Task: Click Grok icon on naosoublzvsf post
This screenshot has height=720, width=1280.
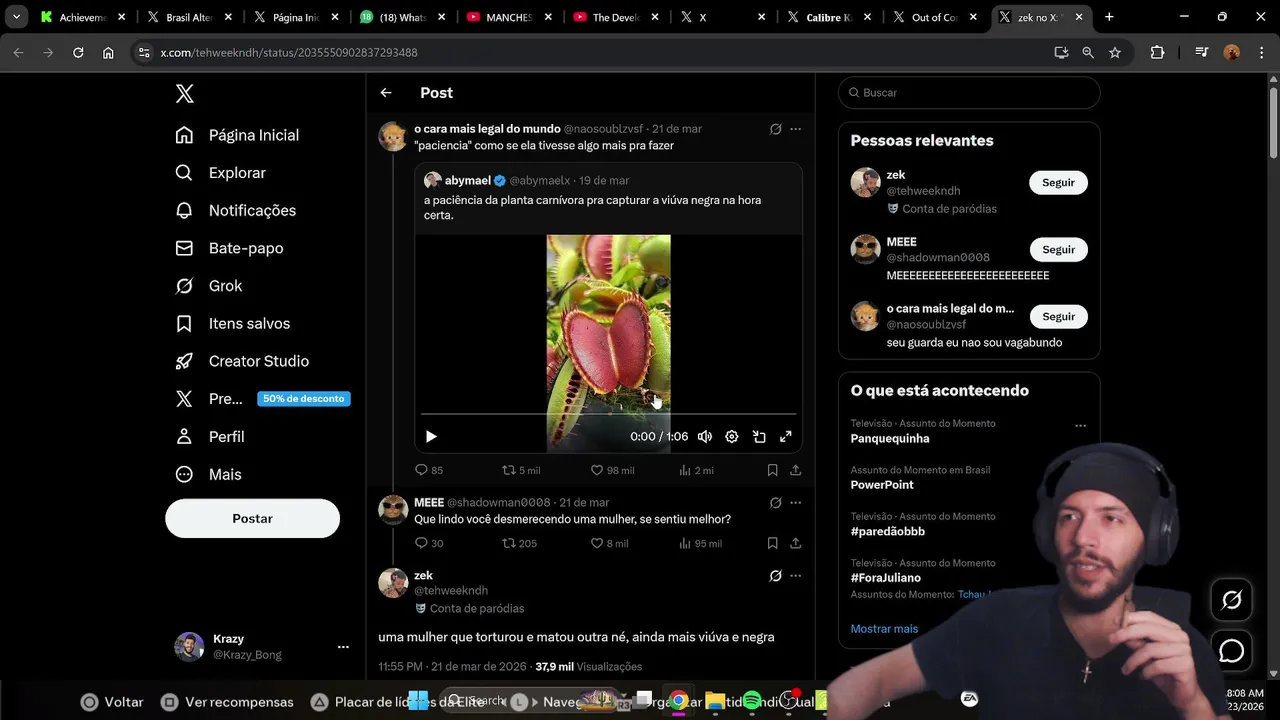Action: point(775,129)
